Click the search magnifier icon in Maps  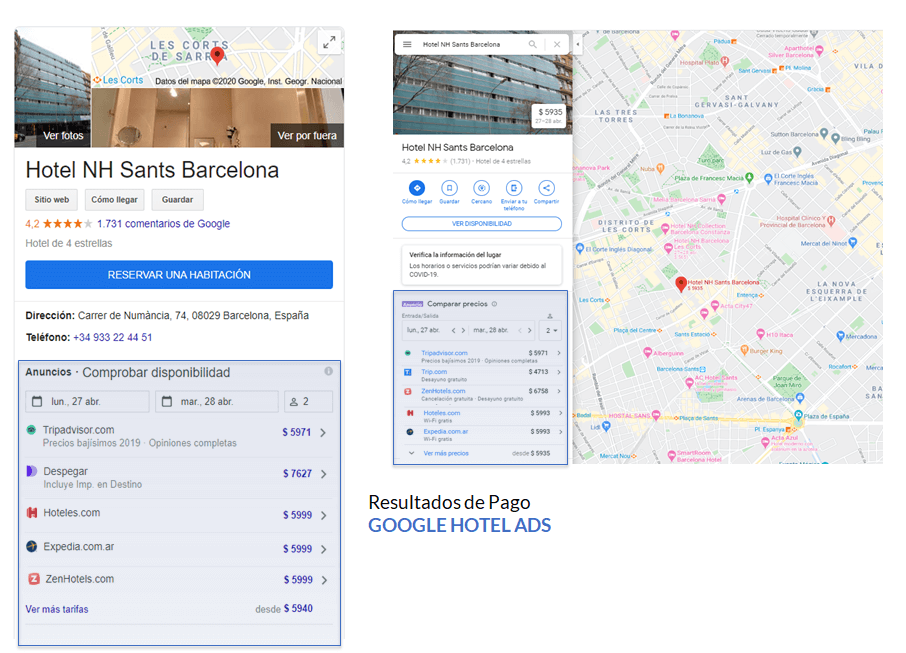532,44
